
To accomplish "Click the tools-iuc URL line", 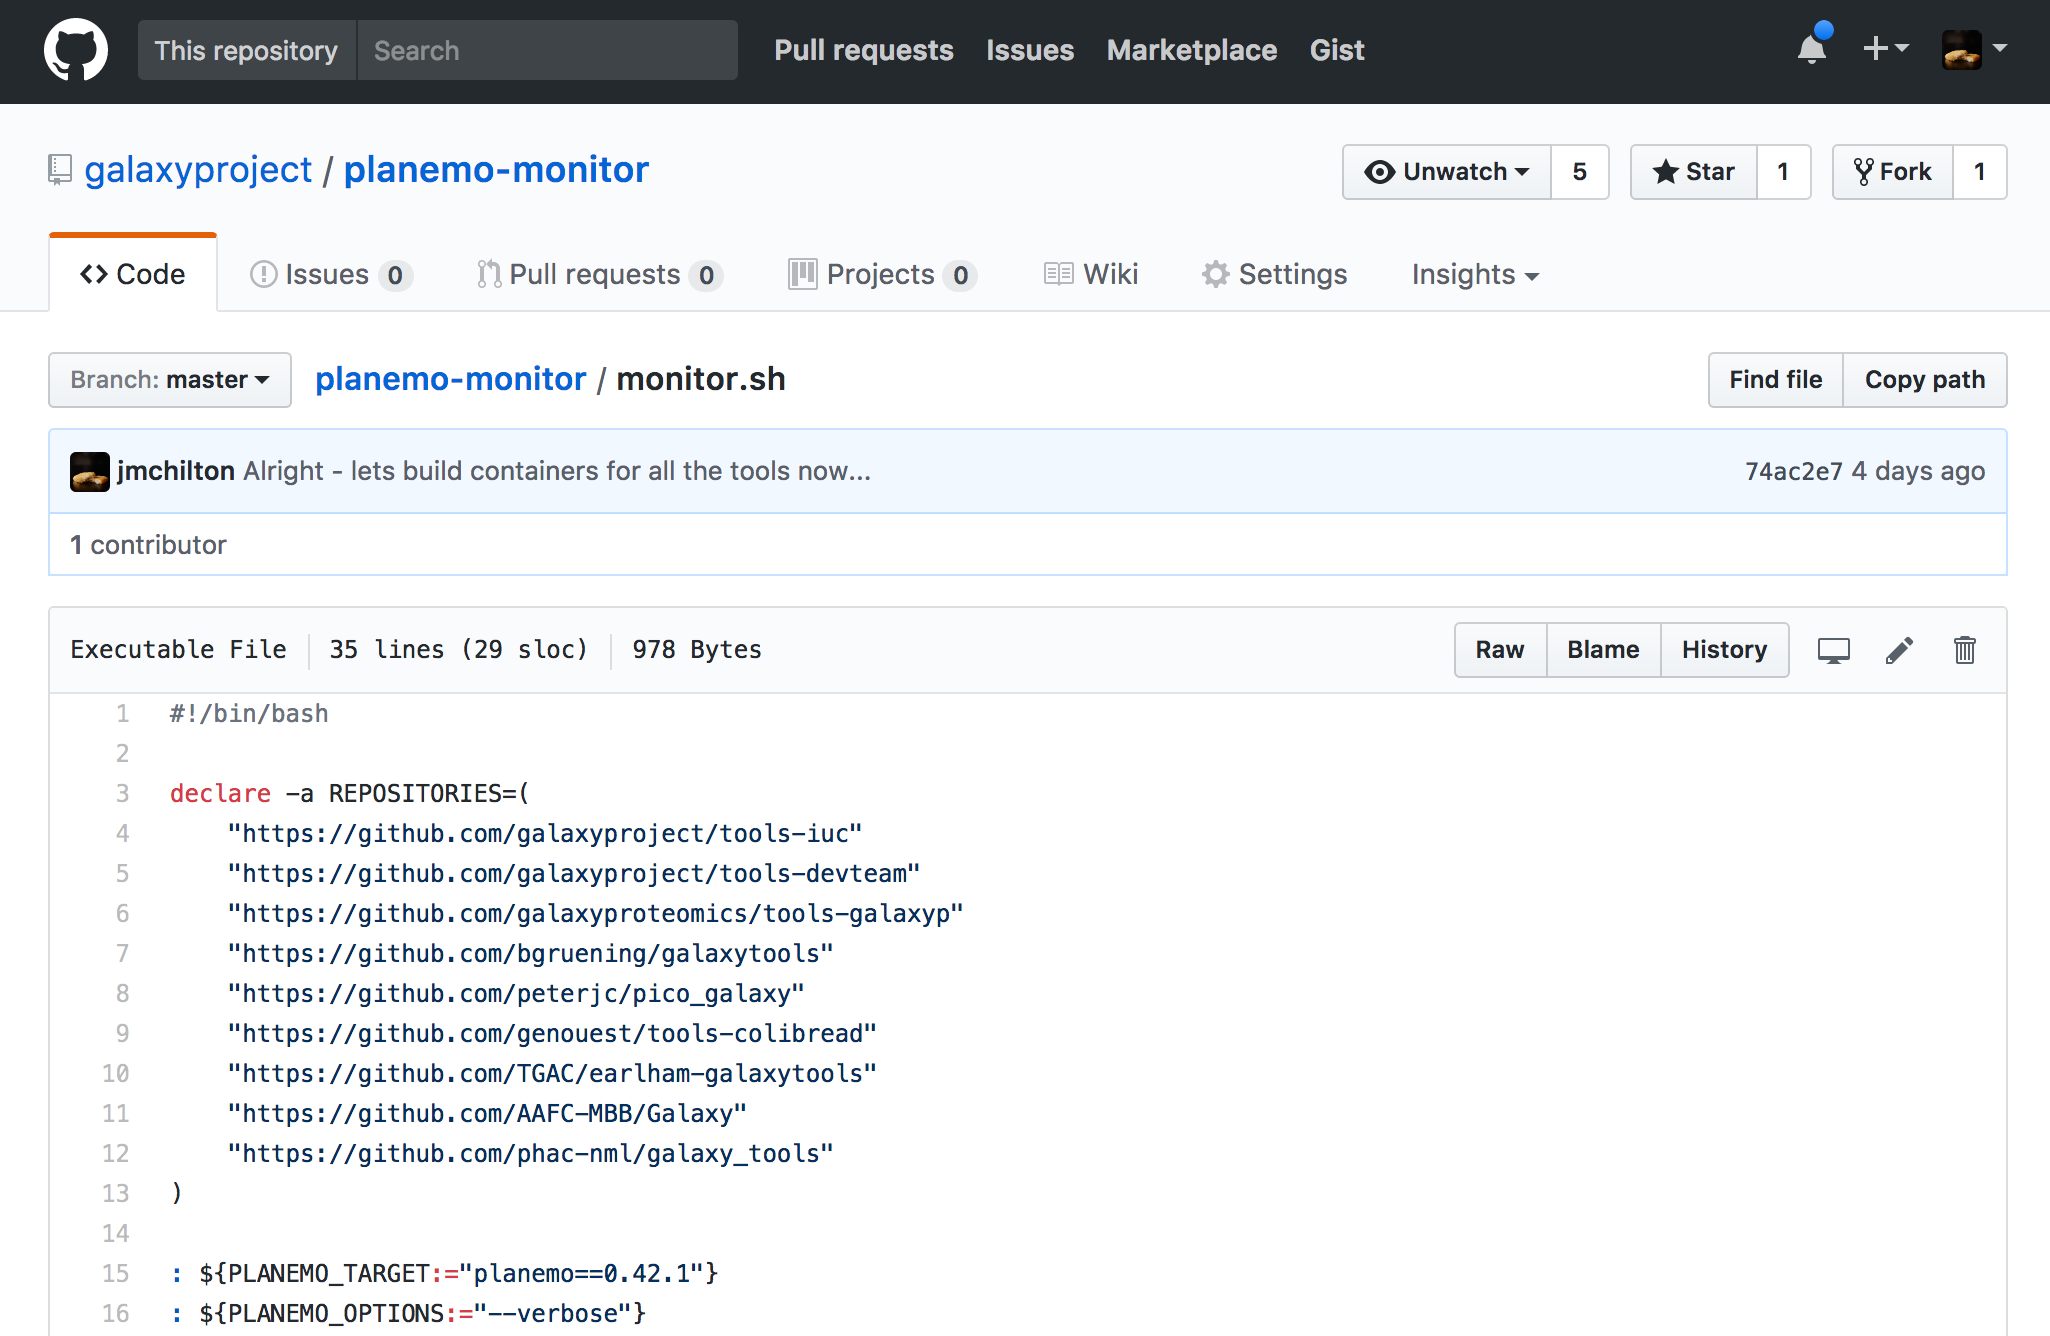I will [x=545, y=833].
